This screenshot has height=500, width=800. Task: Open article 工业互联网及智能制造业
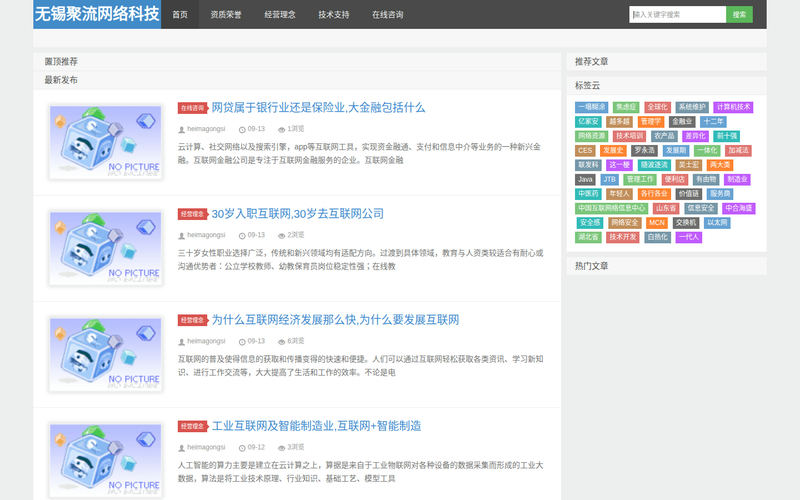point(316,426)
